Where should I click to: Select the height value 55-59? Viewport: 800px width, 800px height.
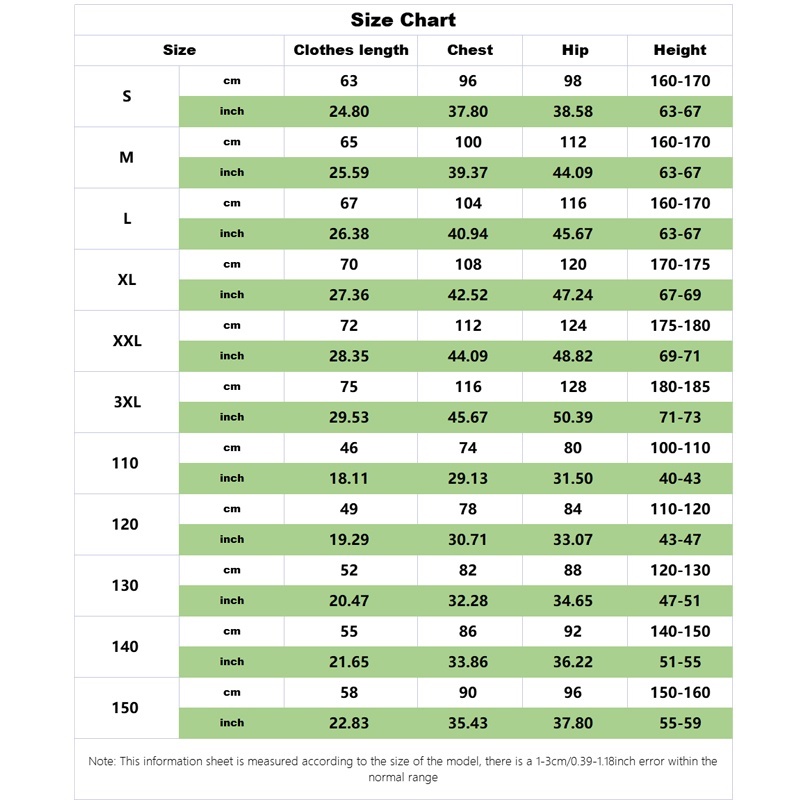tap(680, 723)
